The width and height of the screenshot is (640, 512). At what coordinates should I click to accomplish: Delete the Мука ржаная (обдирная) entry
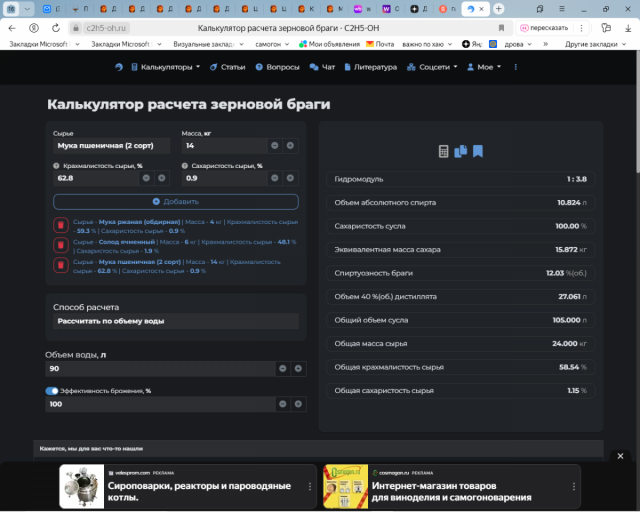point(60,225)
